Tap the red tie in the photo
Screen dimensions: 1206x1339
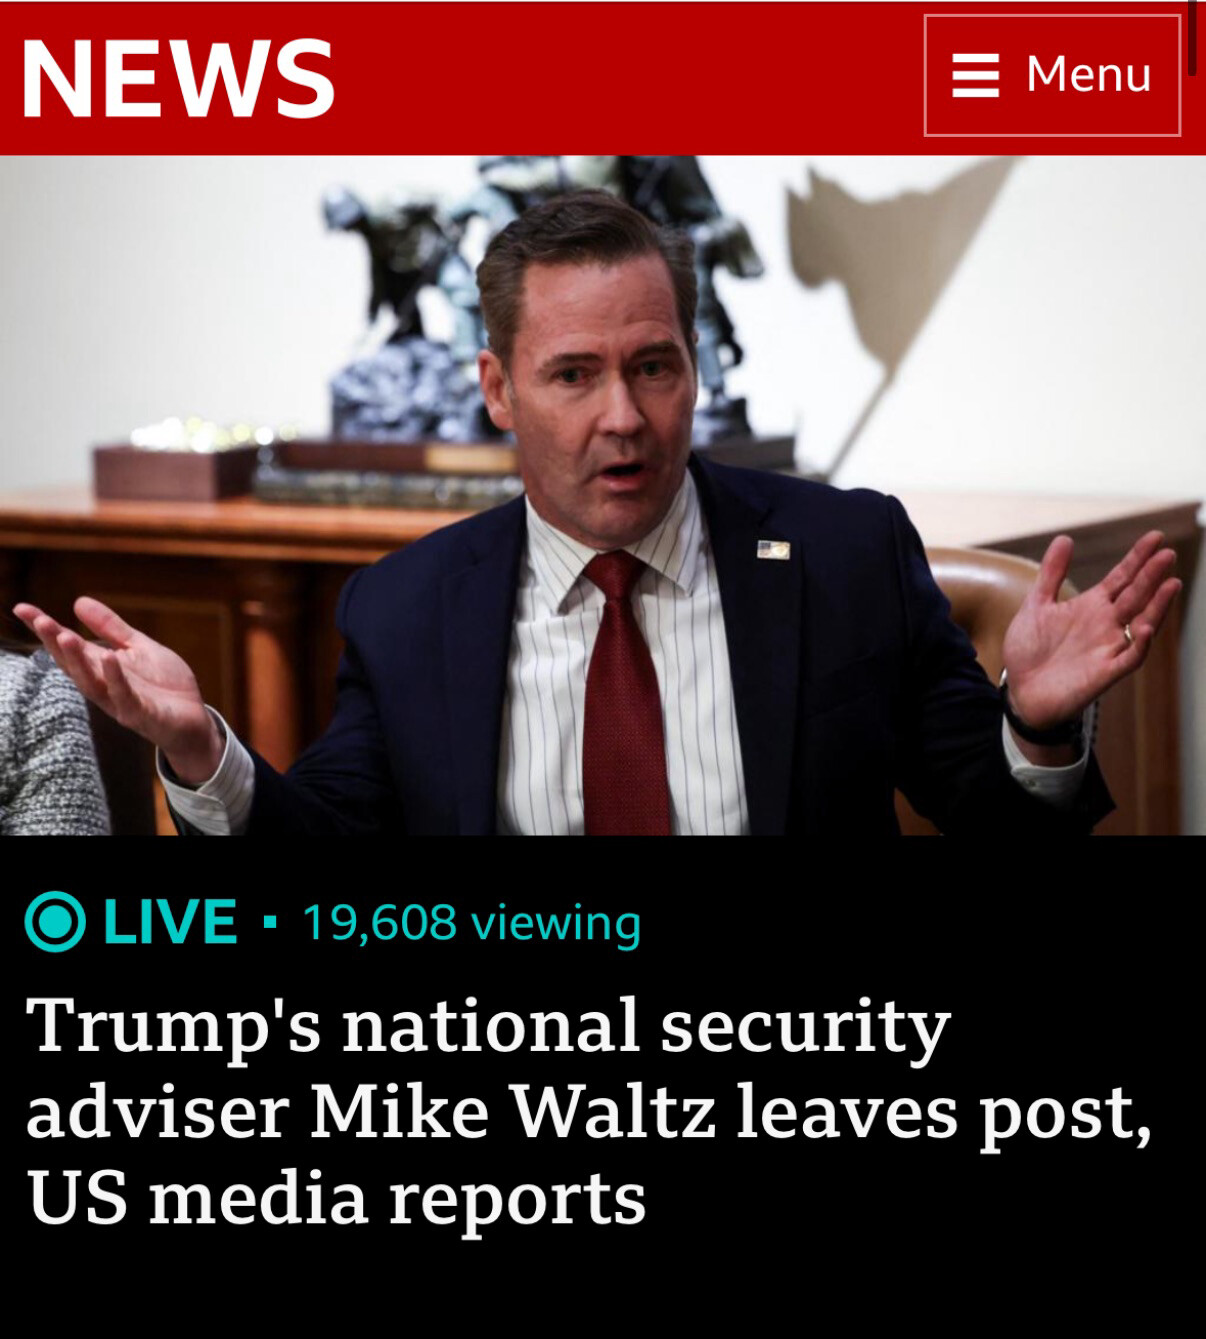point(623,692)
